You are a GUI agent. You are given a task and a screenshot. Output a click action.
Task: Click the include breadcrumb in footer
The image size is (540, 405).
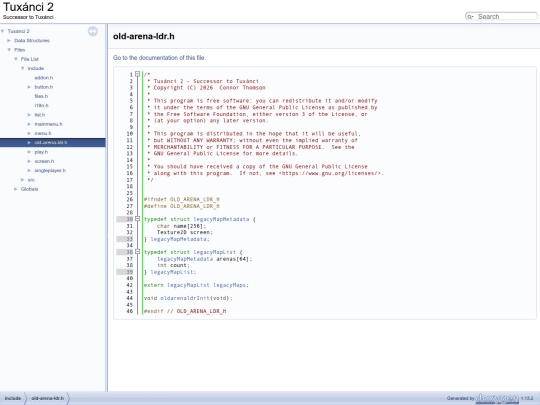point(13,398)
